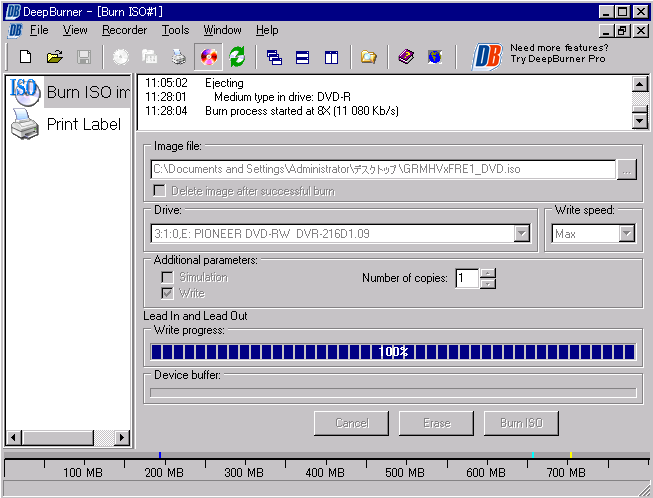
Task: Open the View menu
Action: coord(75,30)
